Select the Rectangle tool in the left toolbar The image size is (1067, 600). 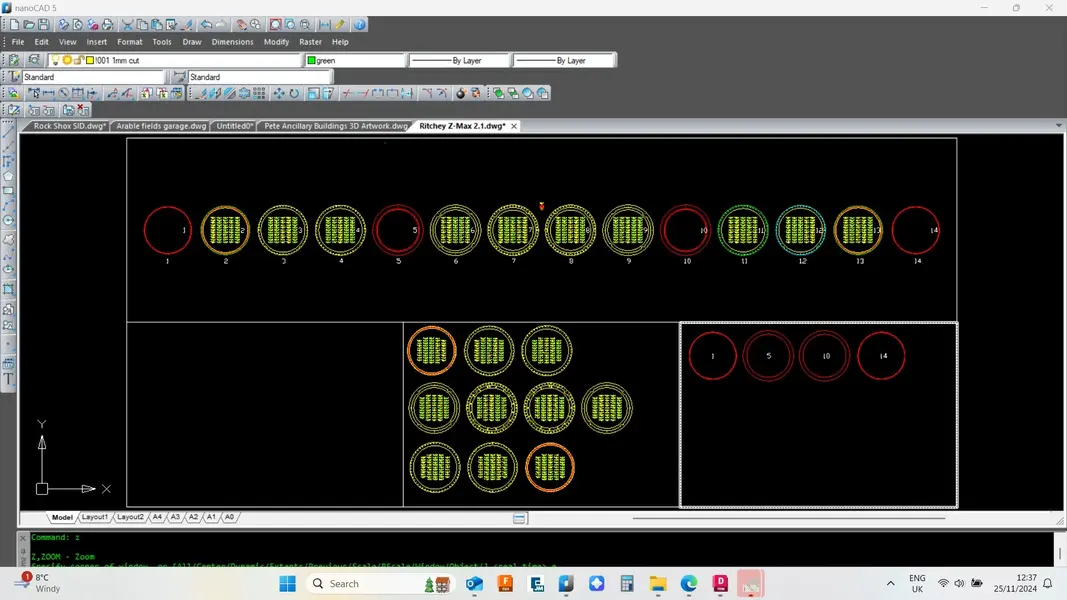coord(8,191)
